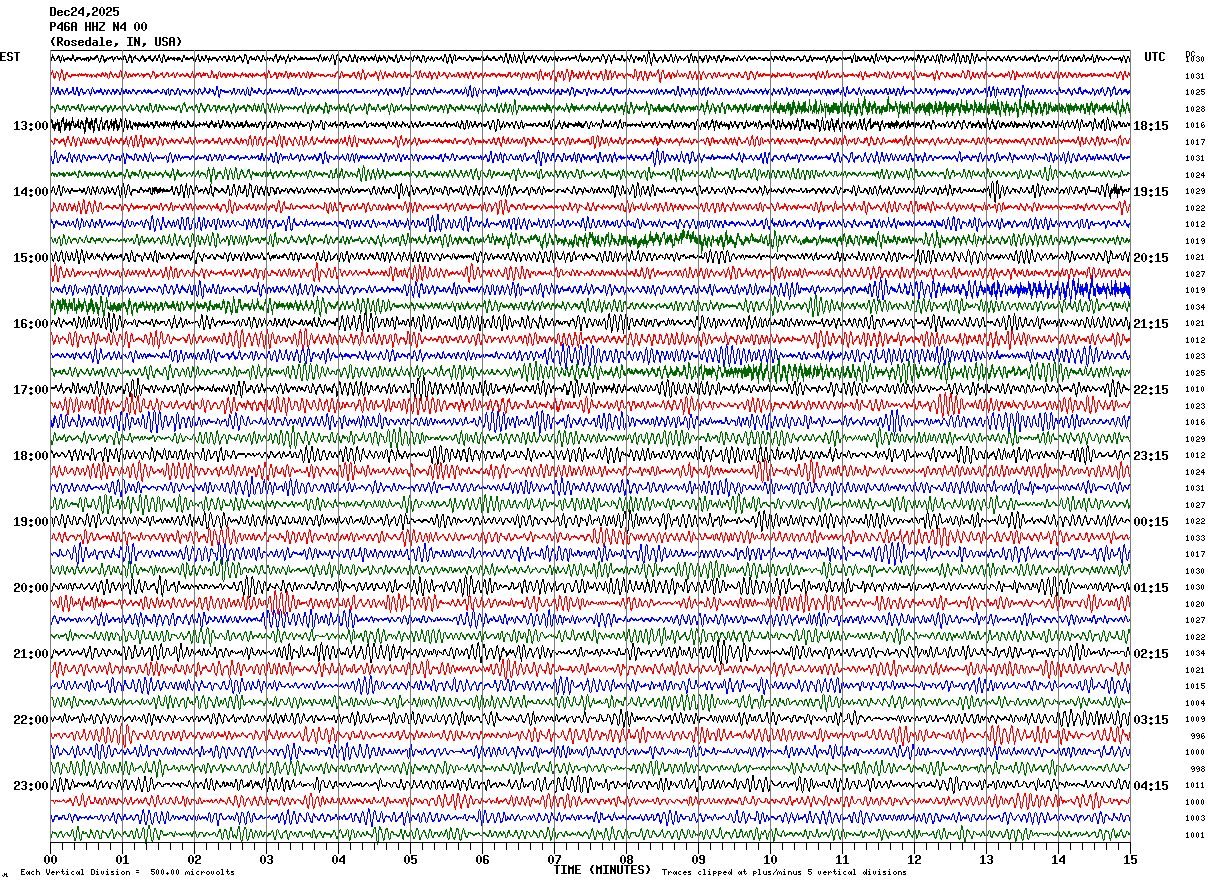Click DC offset value '1015'
The width and height of the screenshot is (1210, 886).
[x=1194, y=687]
